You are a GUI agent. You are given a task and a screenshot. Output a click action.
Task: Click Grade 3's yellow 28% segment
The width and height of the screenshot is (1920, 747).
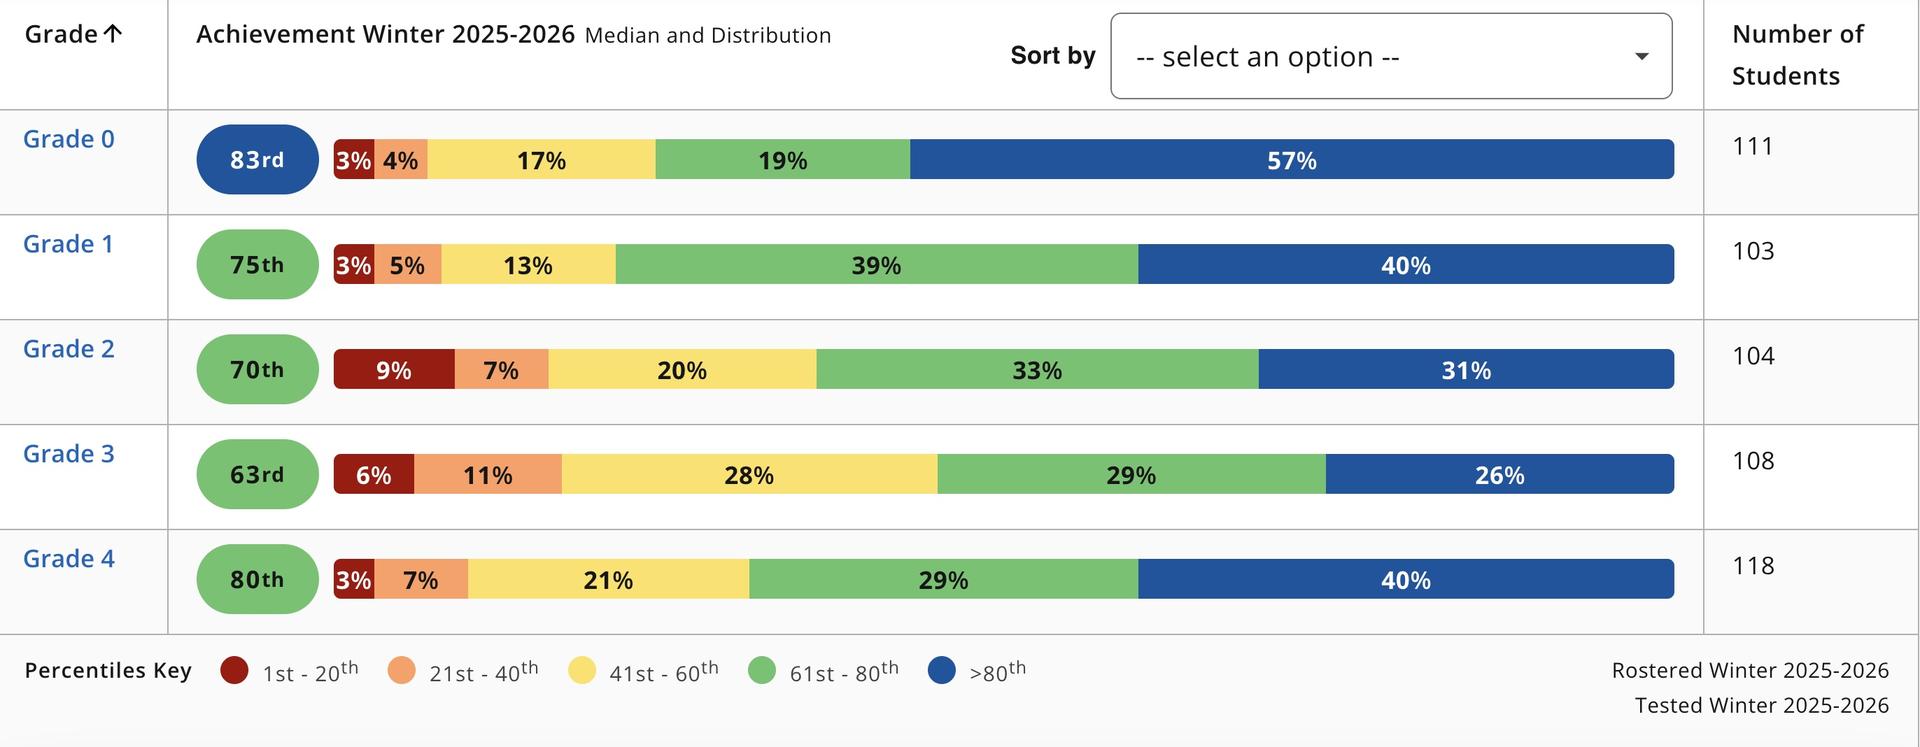(749, 475)
